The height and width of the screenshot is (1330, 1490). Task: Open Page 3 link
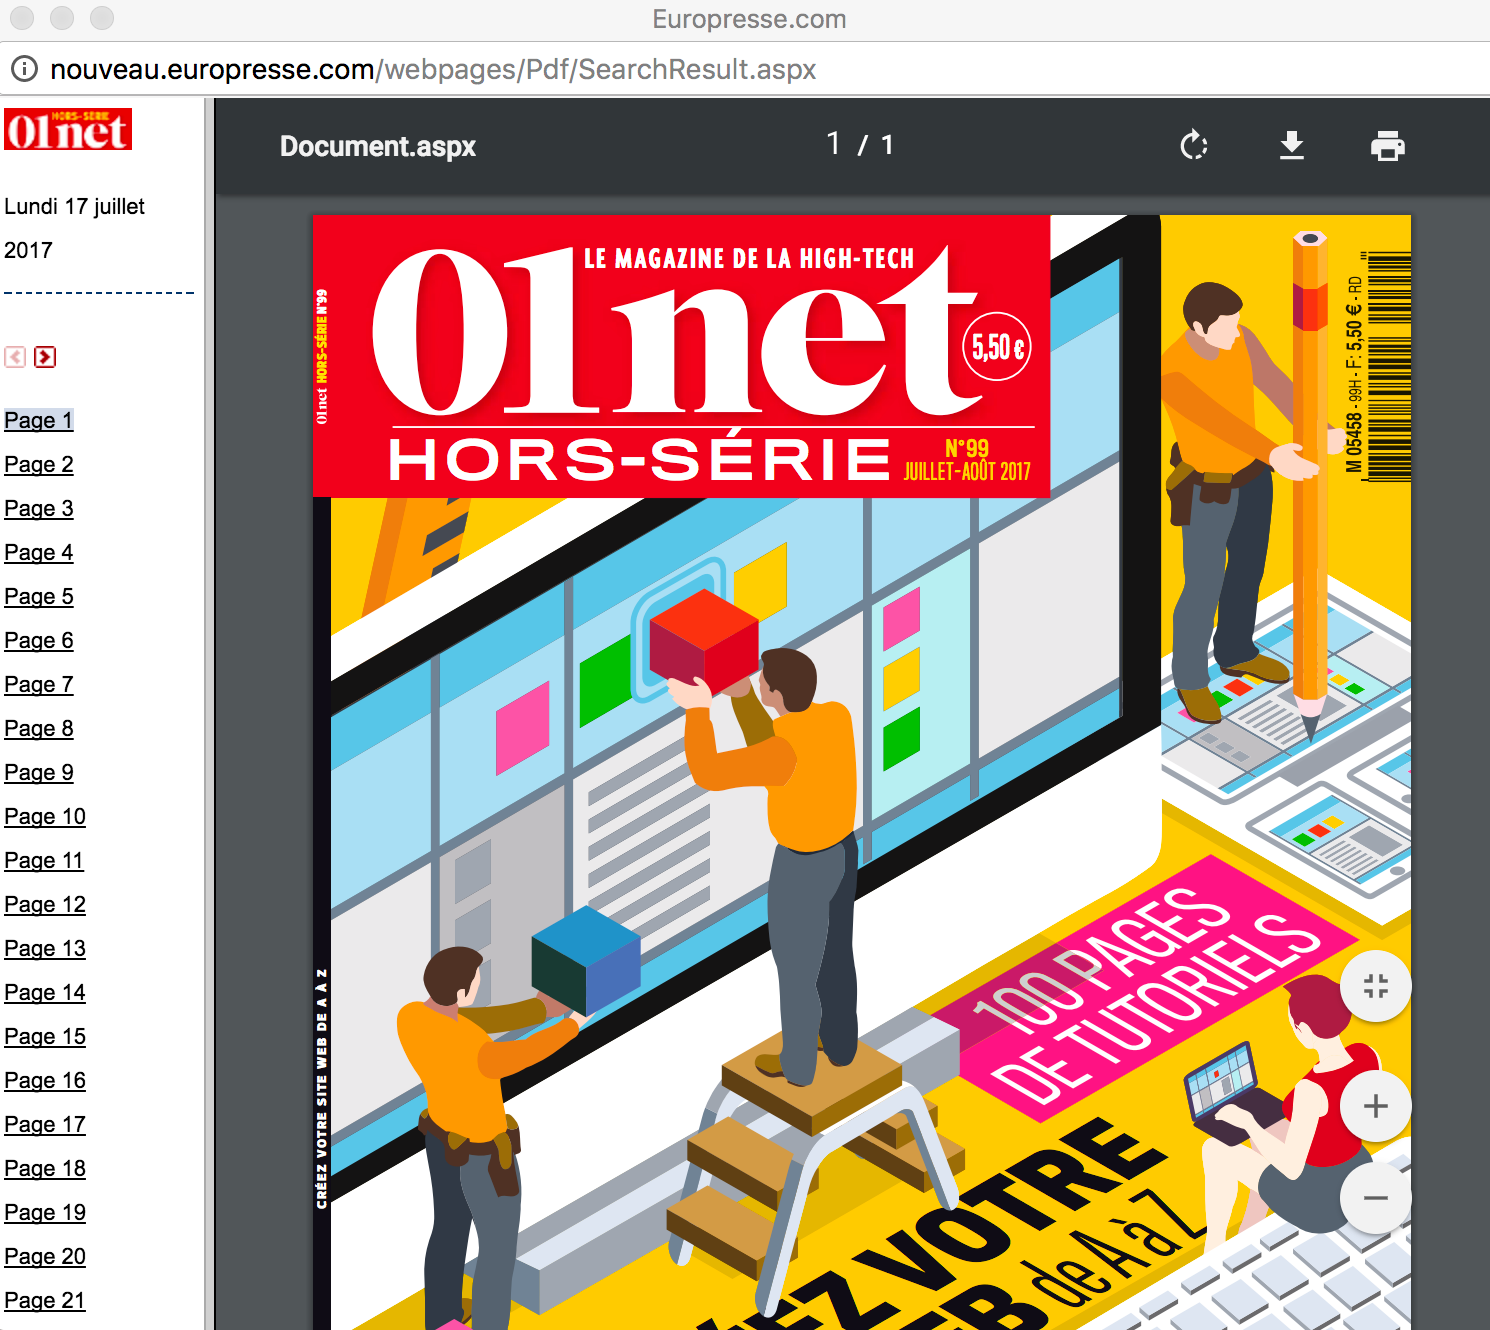pos(39,508)
